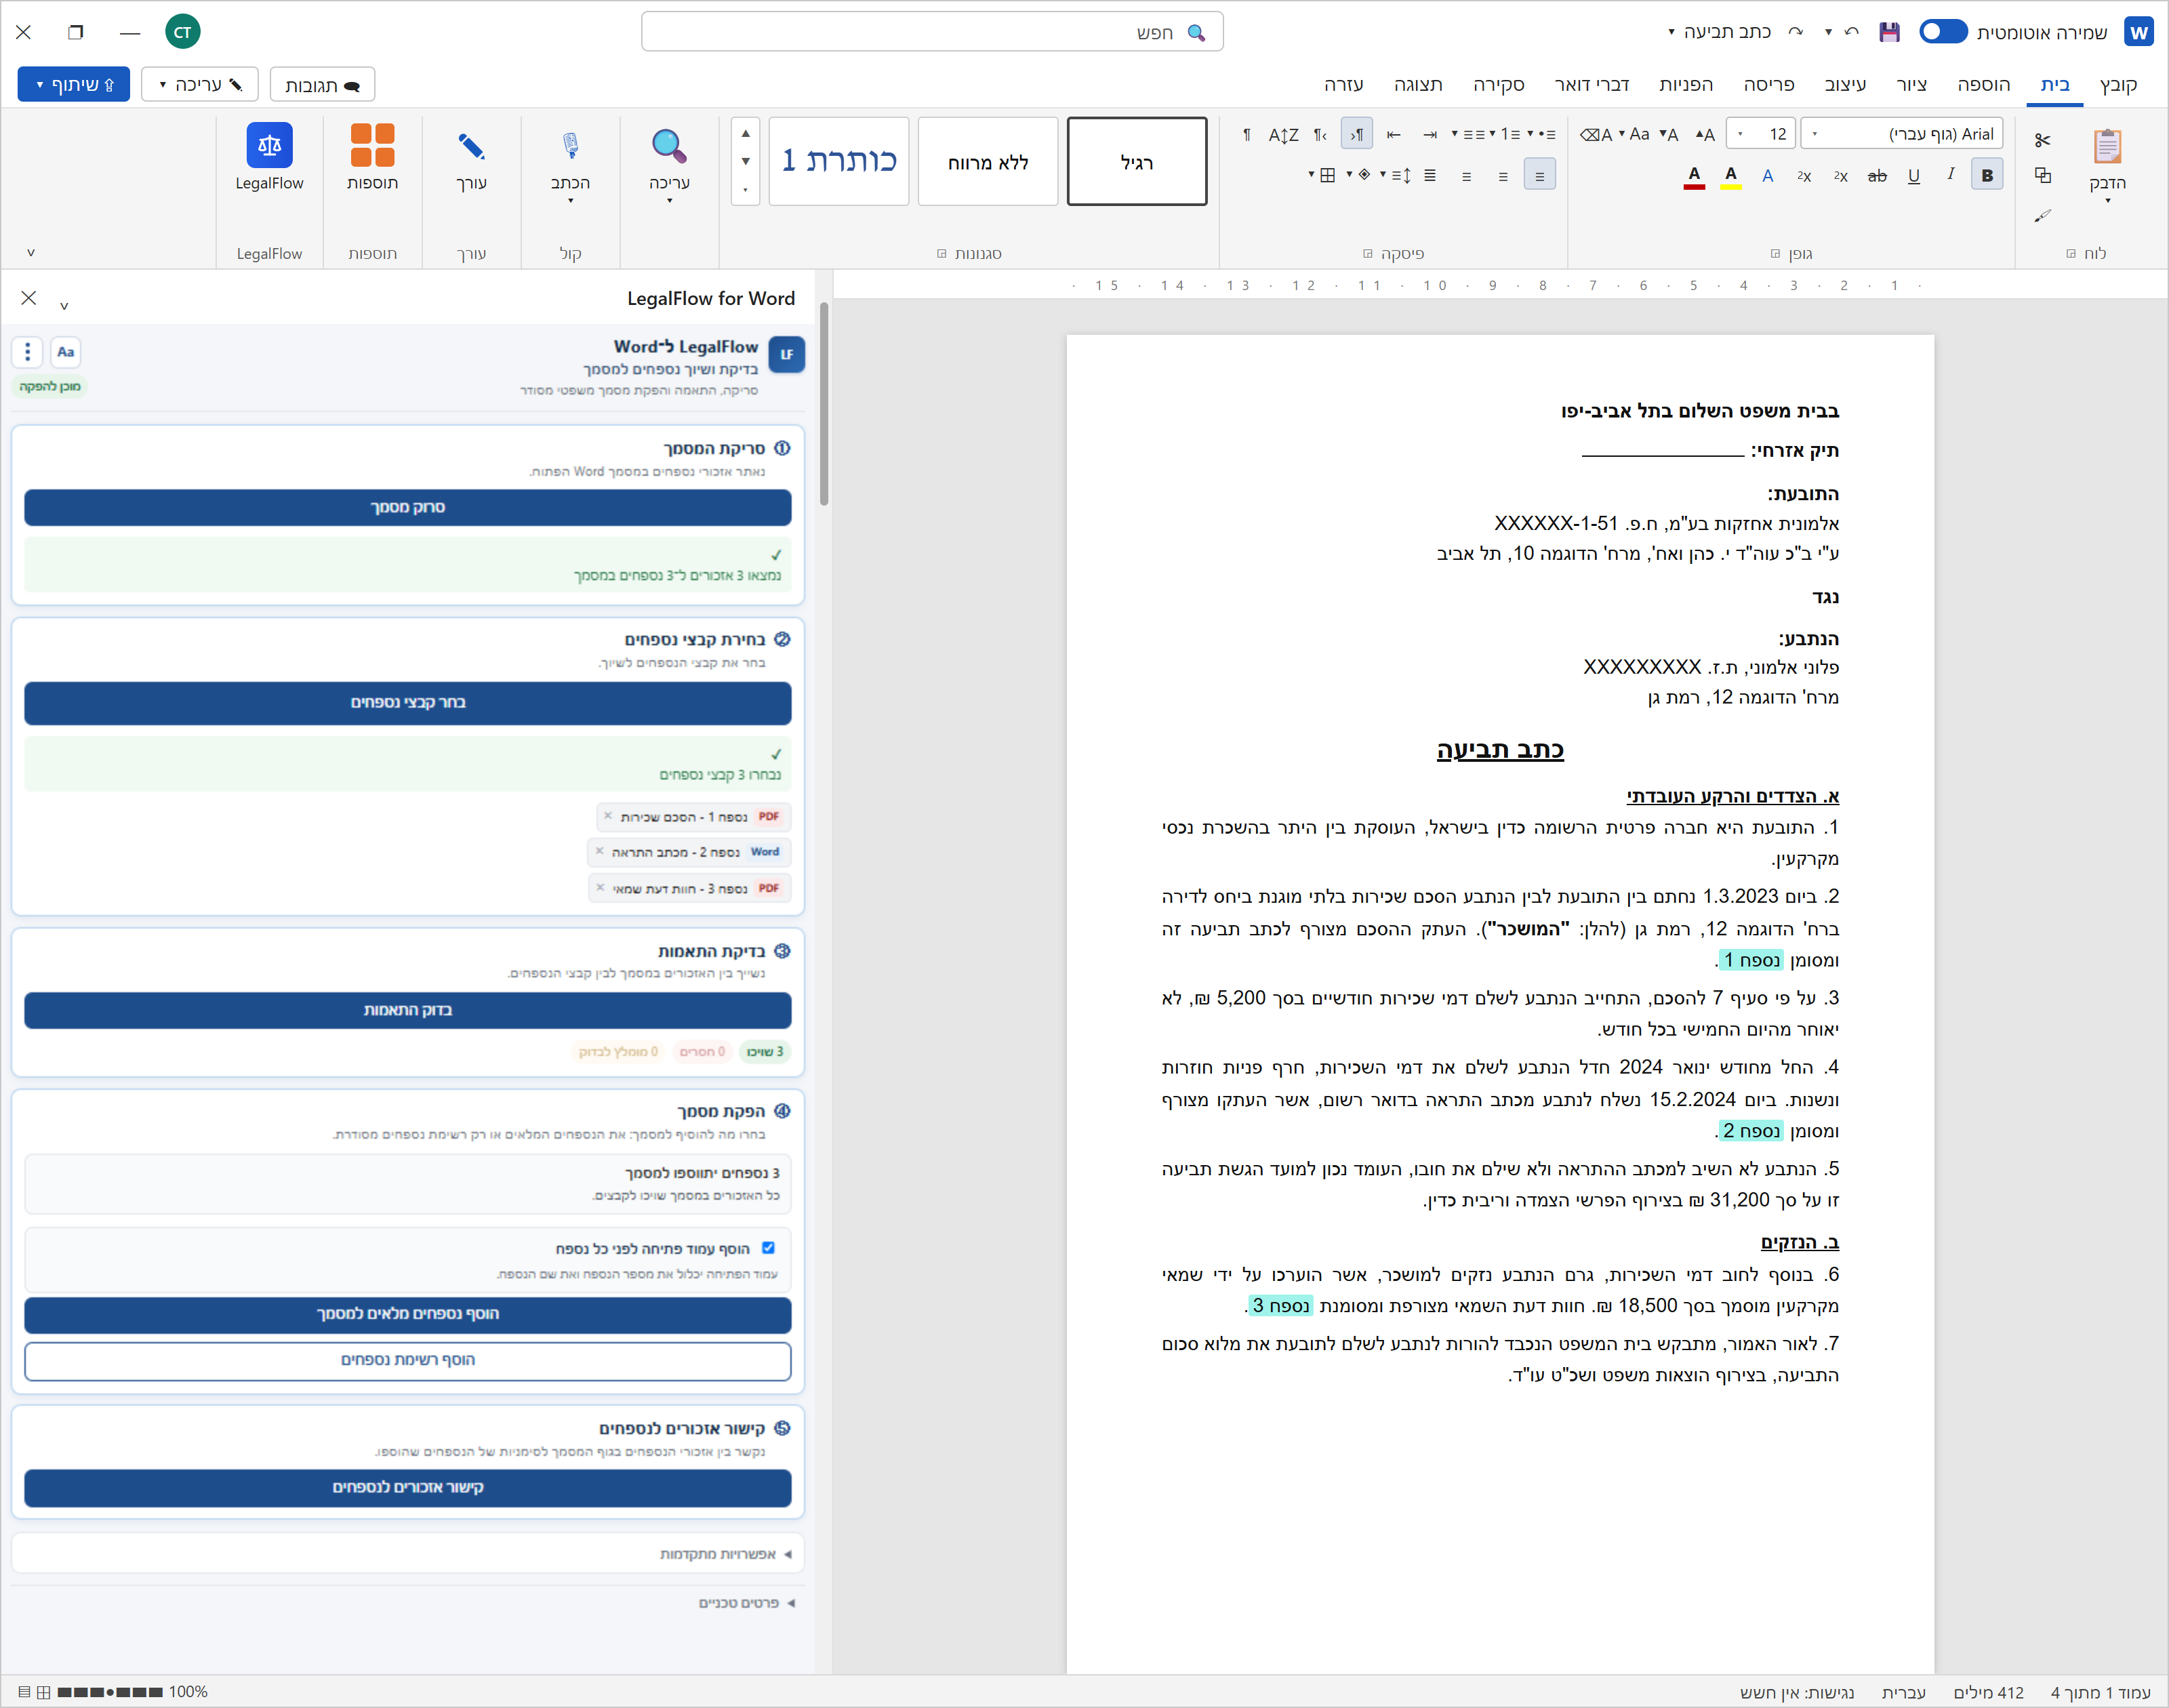Image resolution: width=2169 pixels, height=1708 pixels.
Task: Click the Cut scissors icon
Action: point(2042,140)
